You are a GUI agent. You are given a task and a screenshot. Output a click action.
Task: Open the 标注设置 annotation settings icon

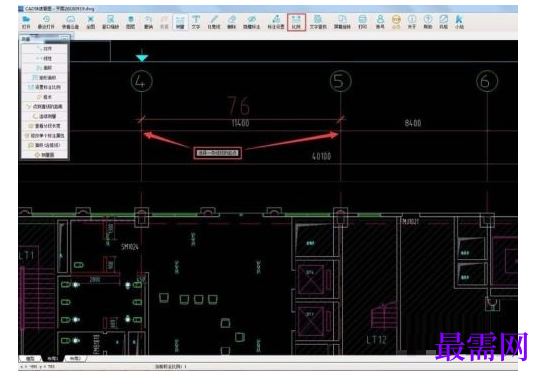click(276, 22)
